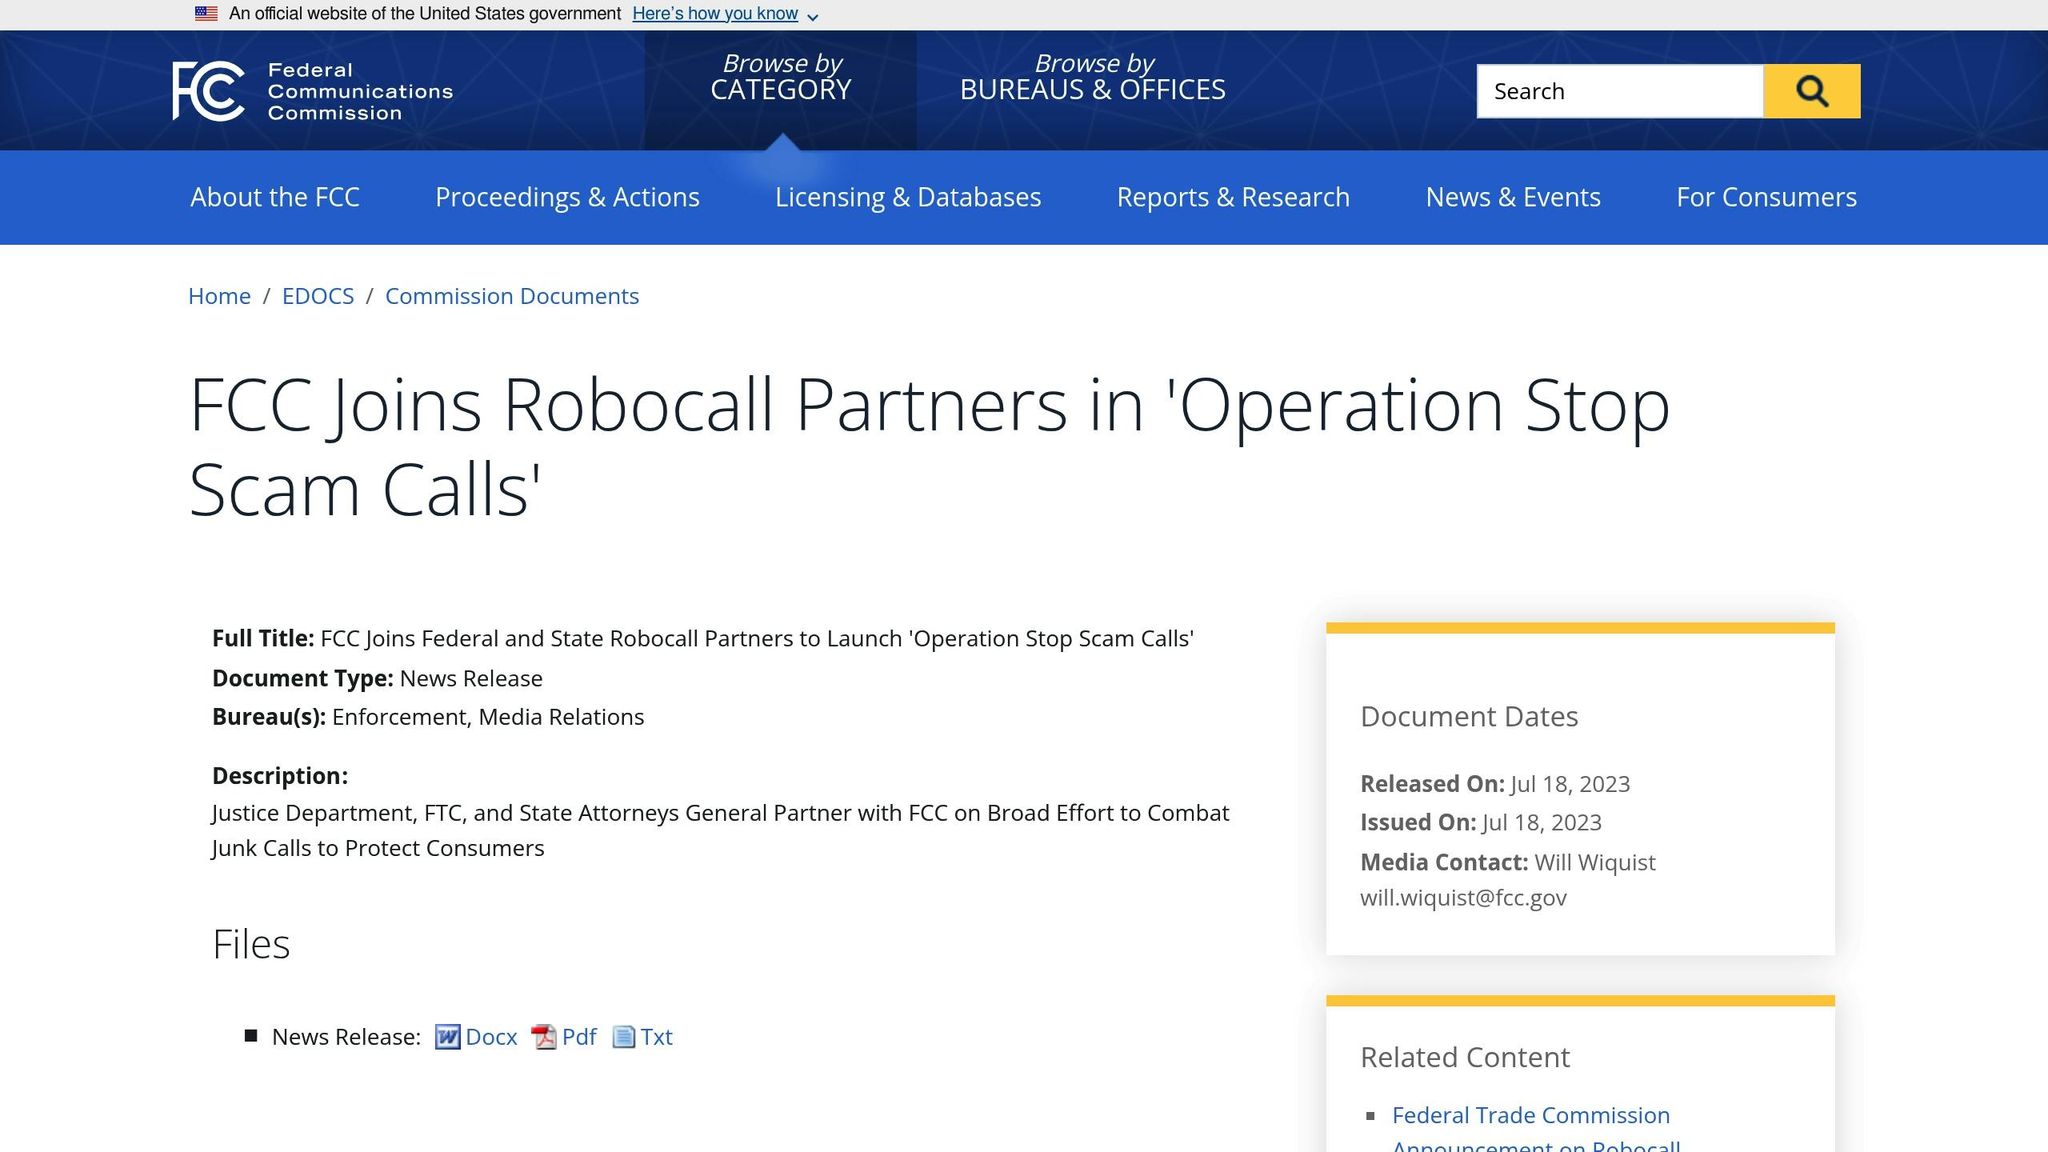
Task: Open the About the FCC menu
Action: (x=275, y=197)
